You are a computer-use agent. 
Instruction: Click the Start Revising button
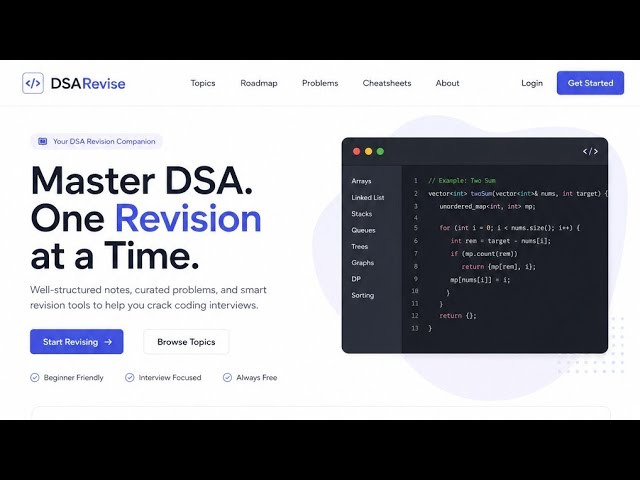click(x=77, y=342)
